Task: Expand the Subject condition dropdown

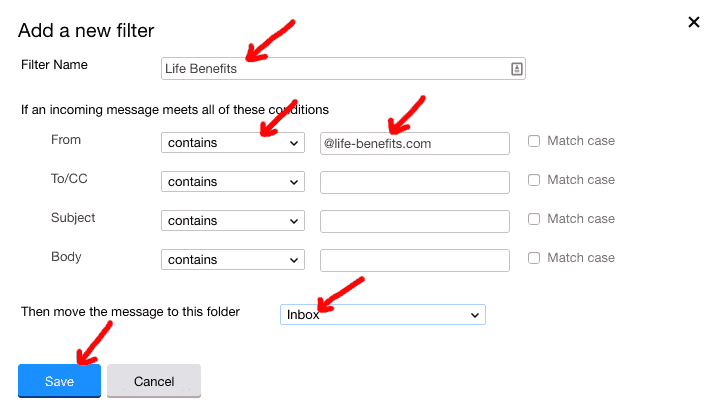Action: point(233,220)
